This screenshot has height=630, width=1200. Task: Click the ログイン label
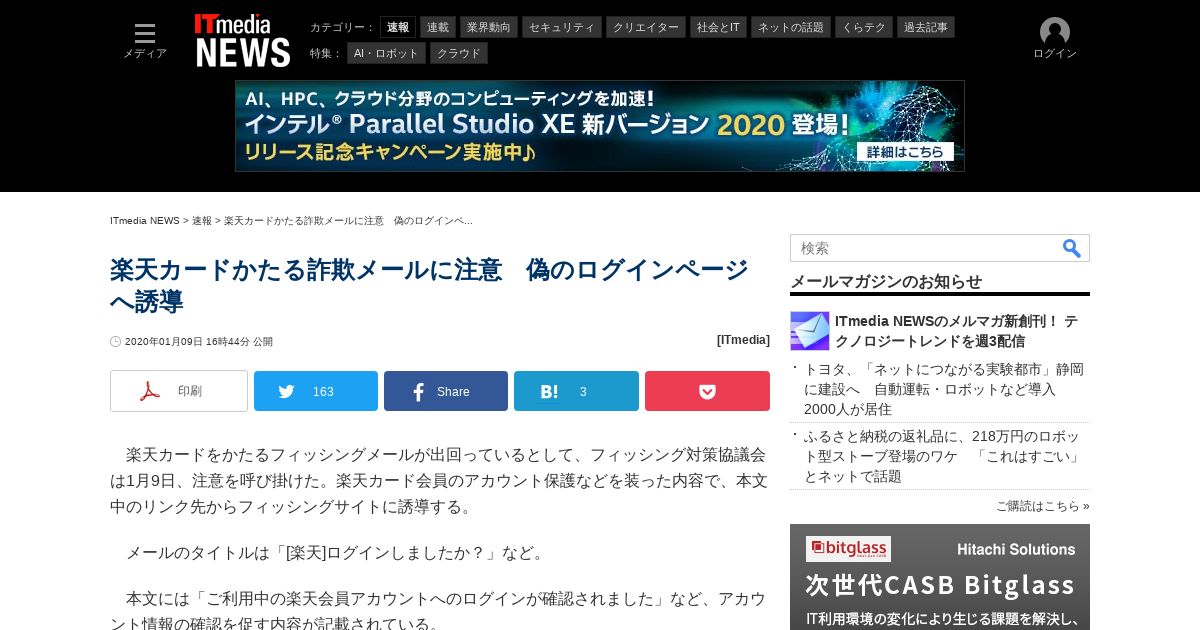coord(1055,54)
